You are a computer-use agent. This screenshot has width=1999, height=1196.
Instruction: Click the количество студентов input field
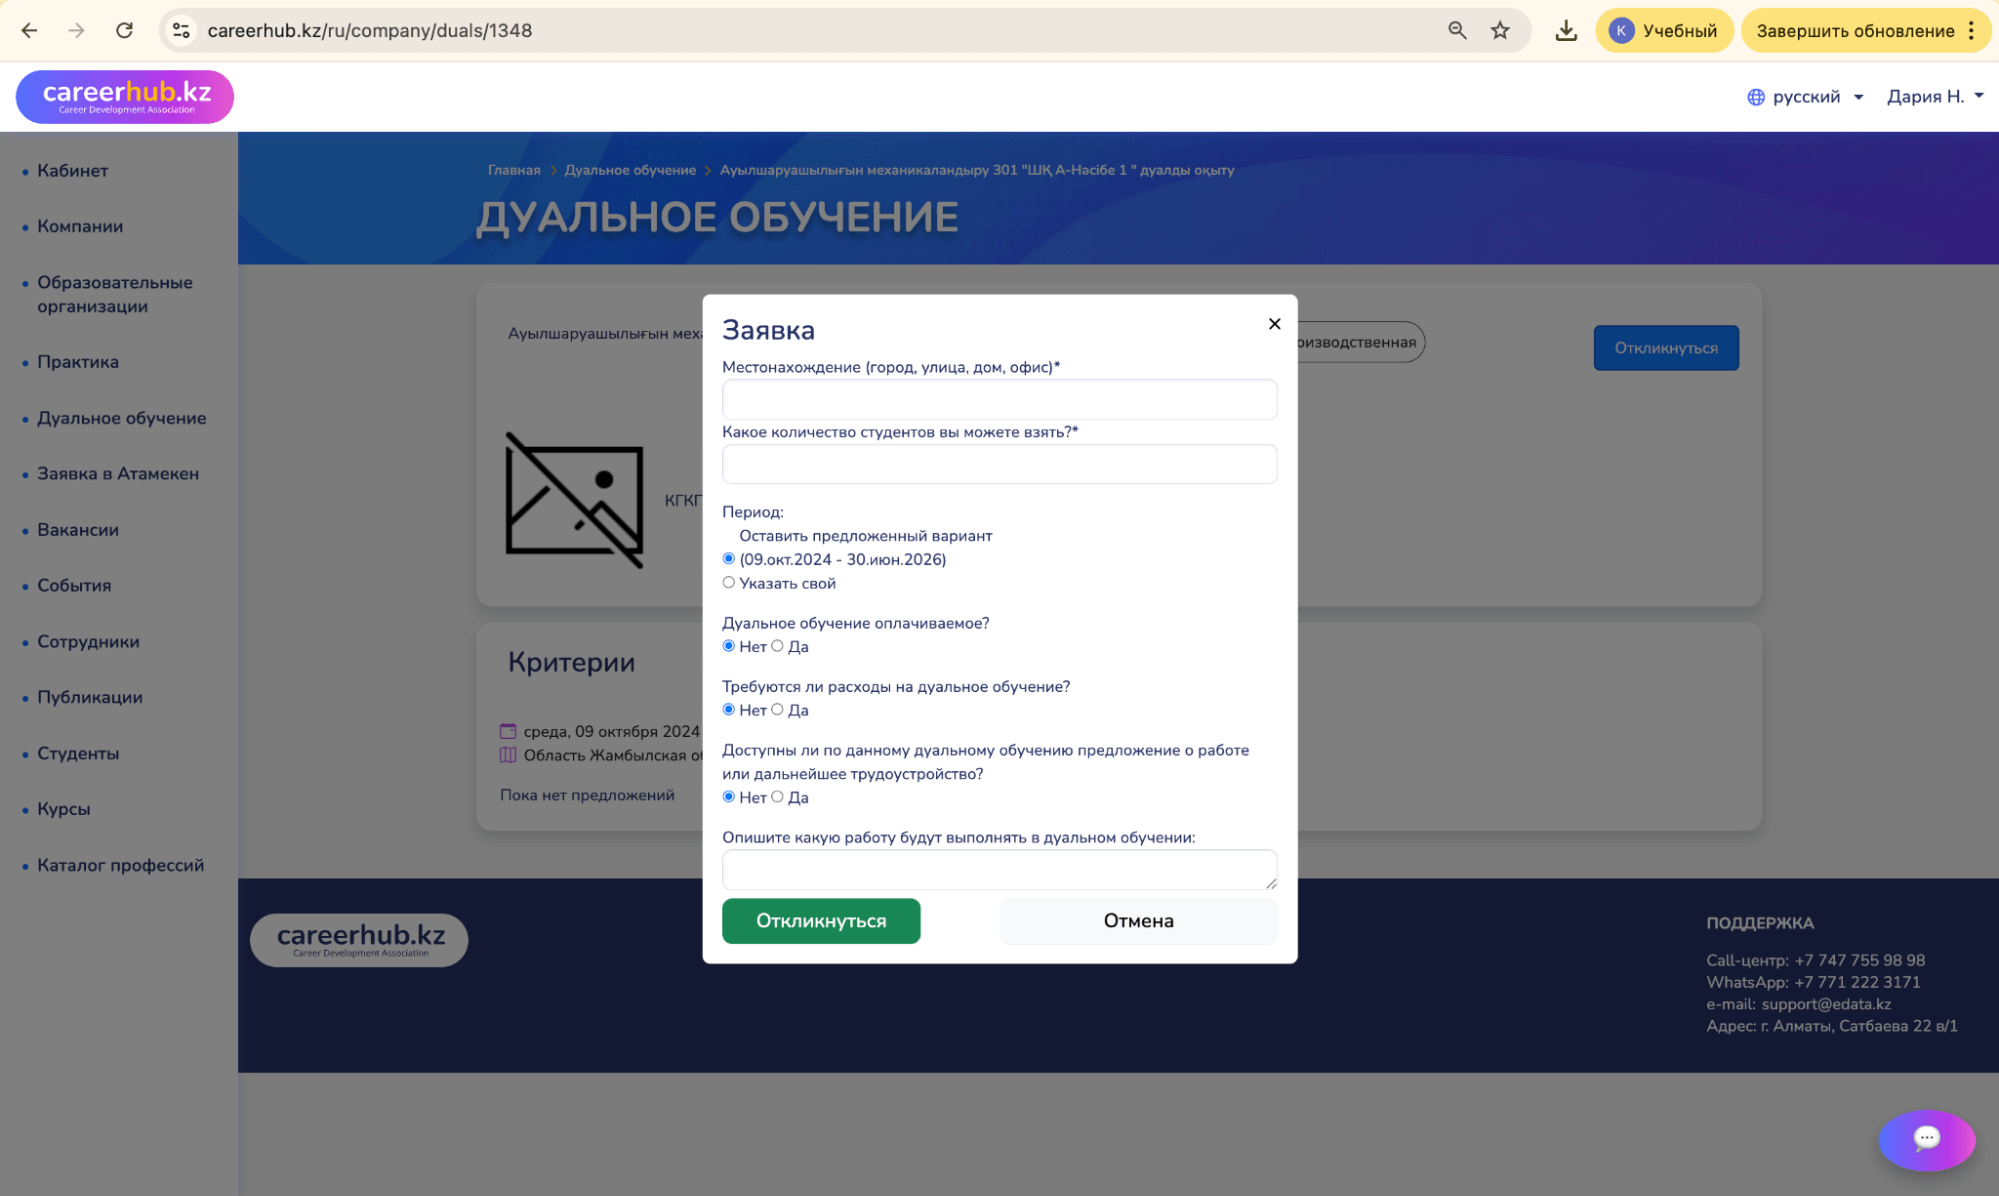coord(999,464)
